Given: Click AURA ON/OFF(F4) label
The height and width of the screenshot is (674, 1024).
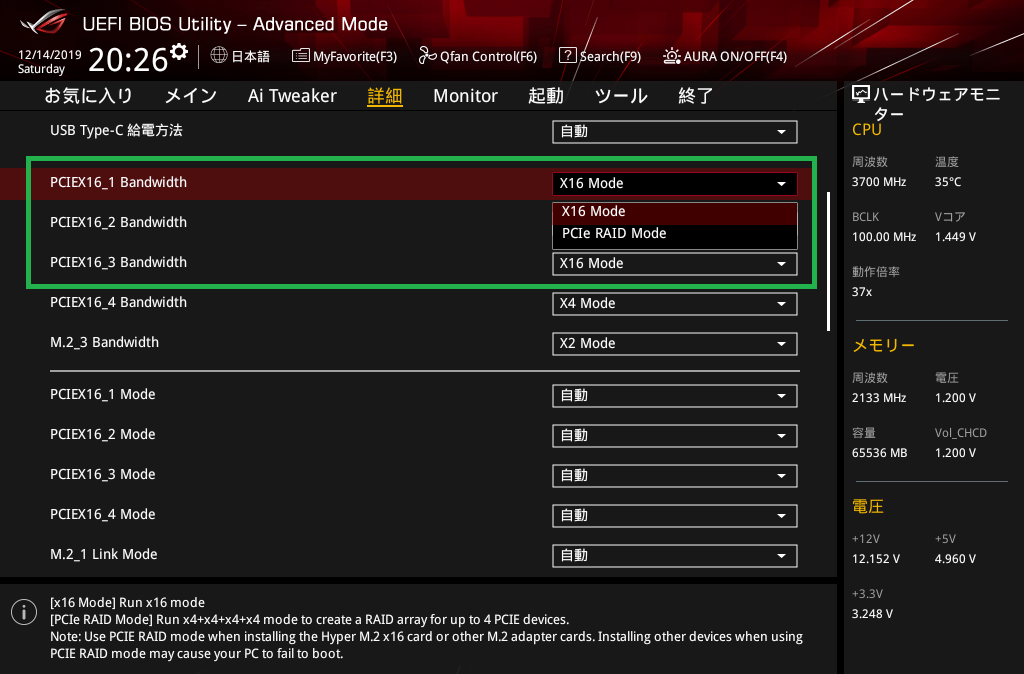Looking at the screenshot, I should click(735, 56).
